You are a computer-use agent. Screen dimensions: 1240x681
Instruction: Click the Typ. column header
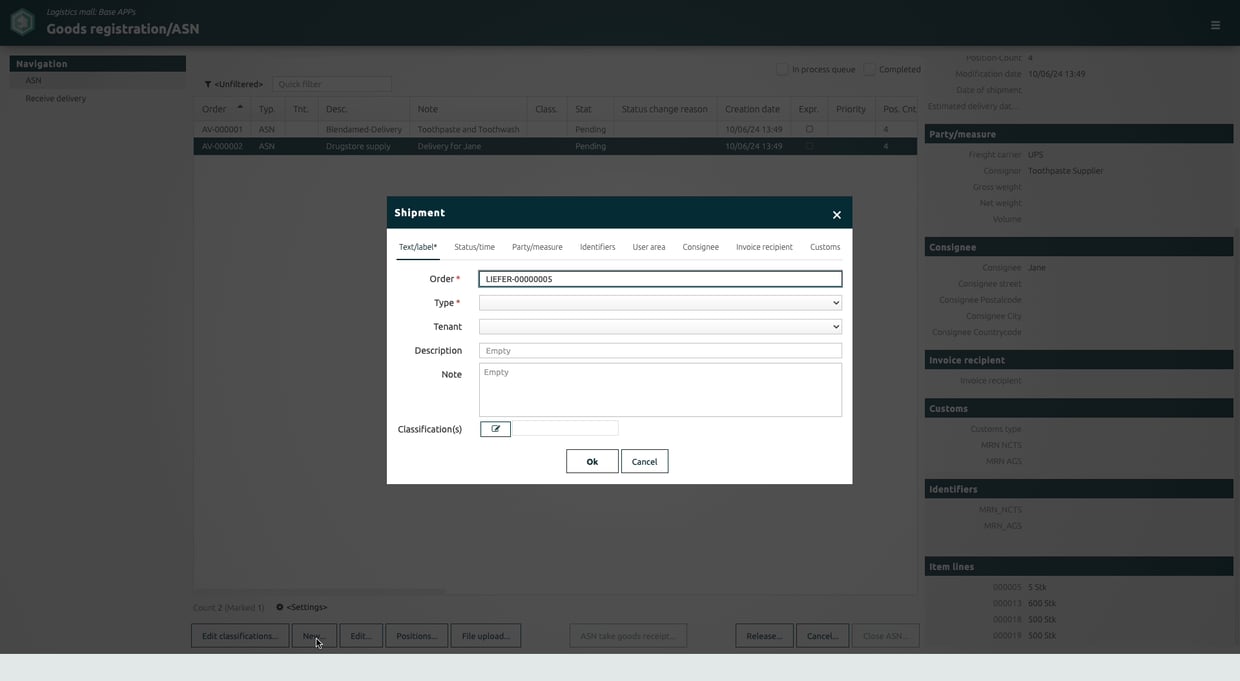pos(266,109)
